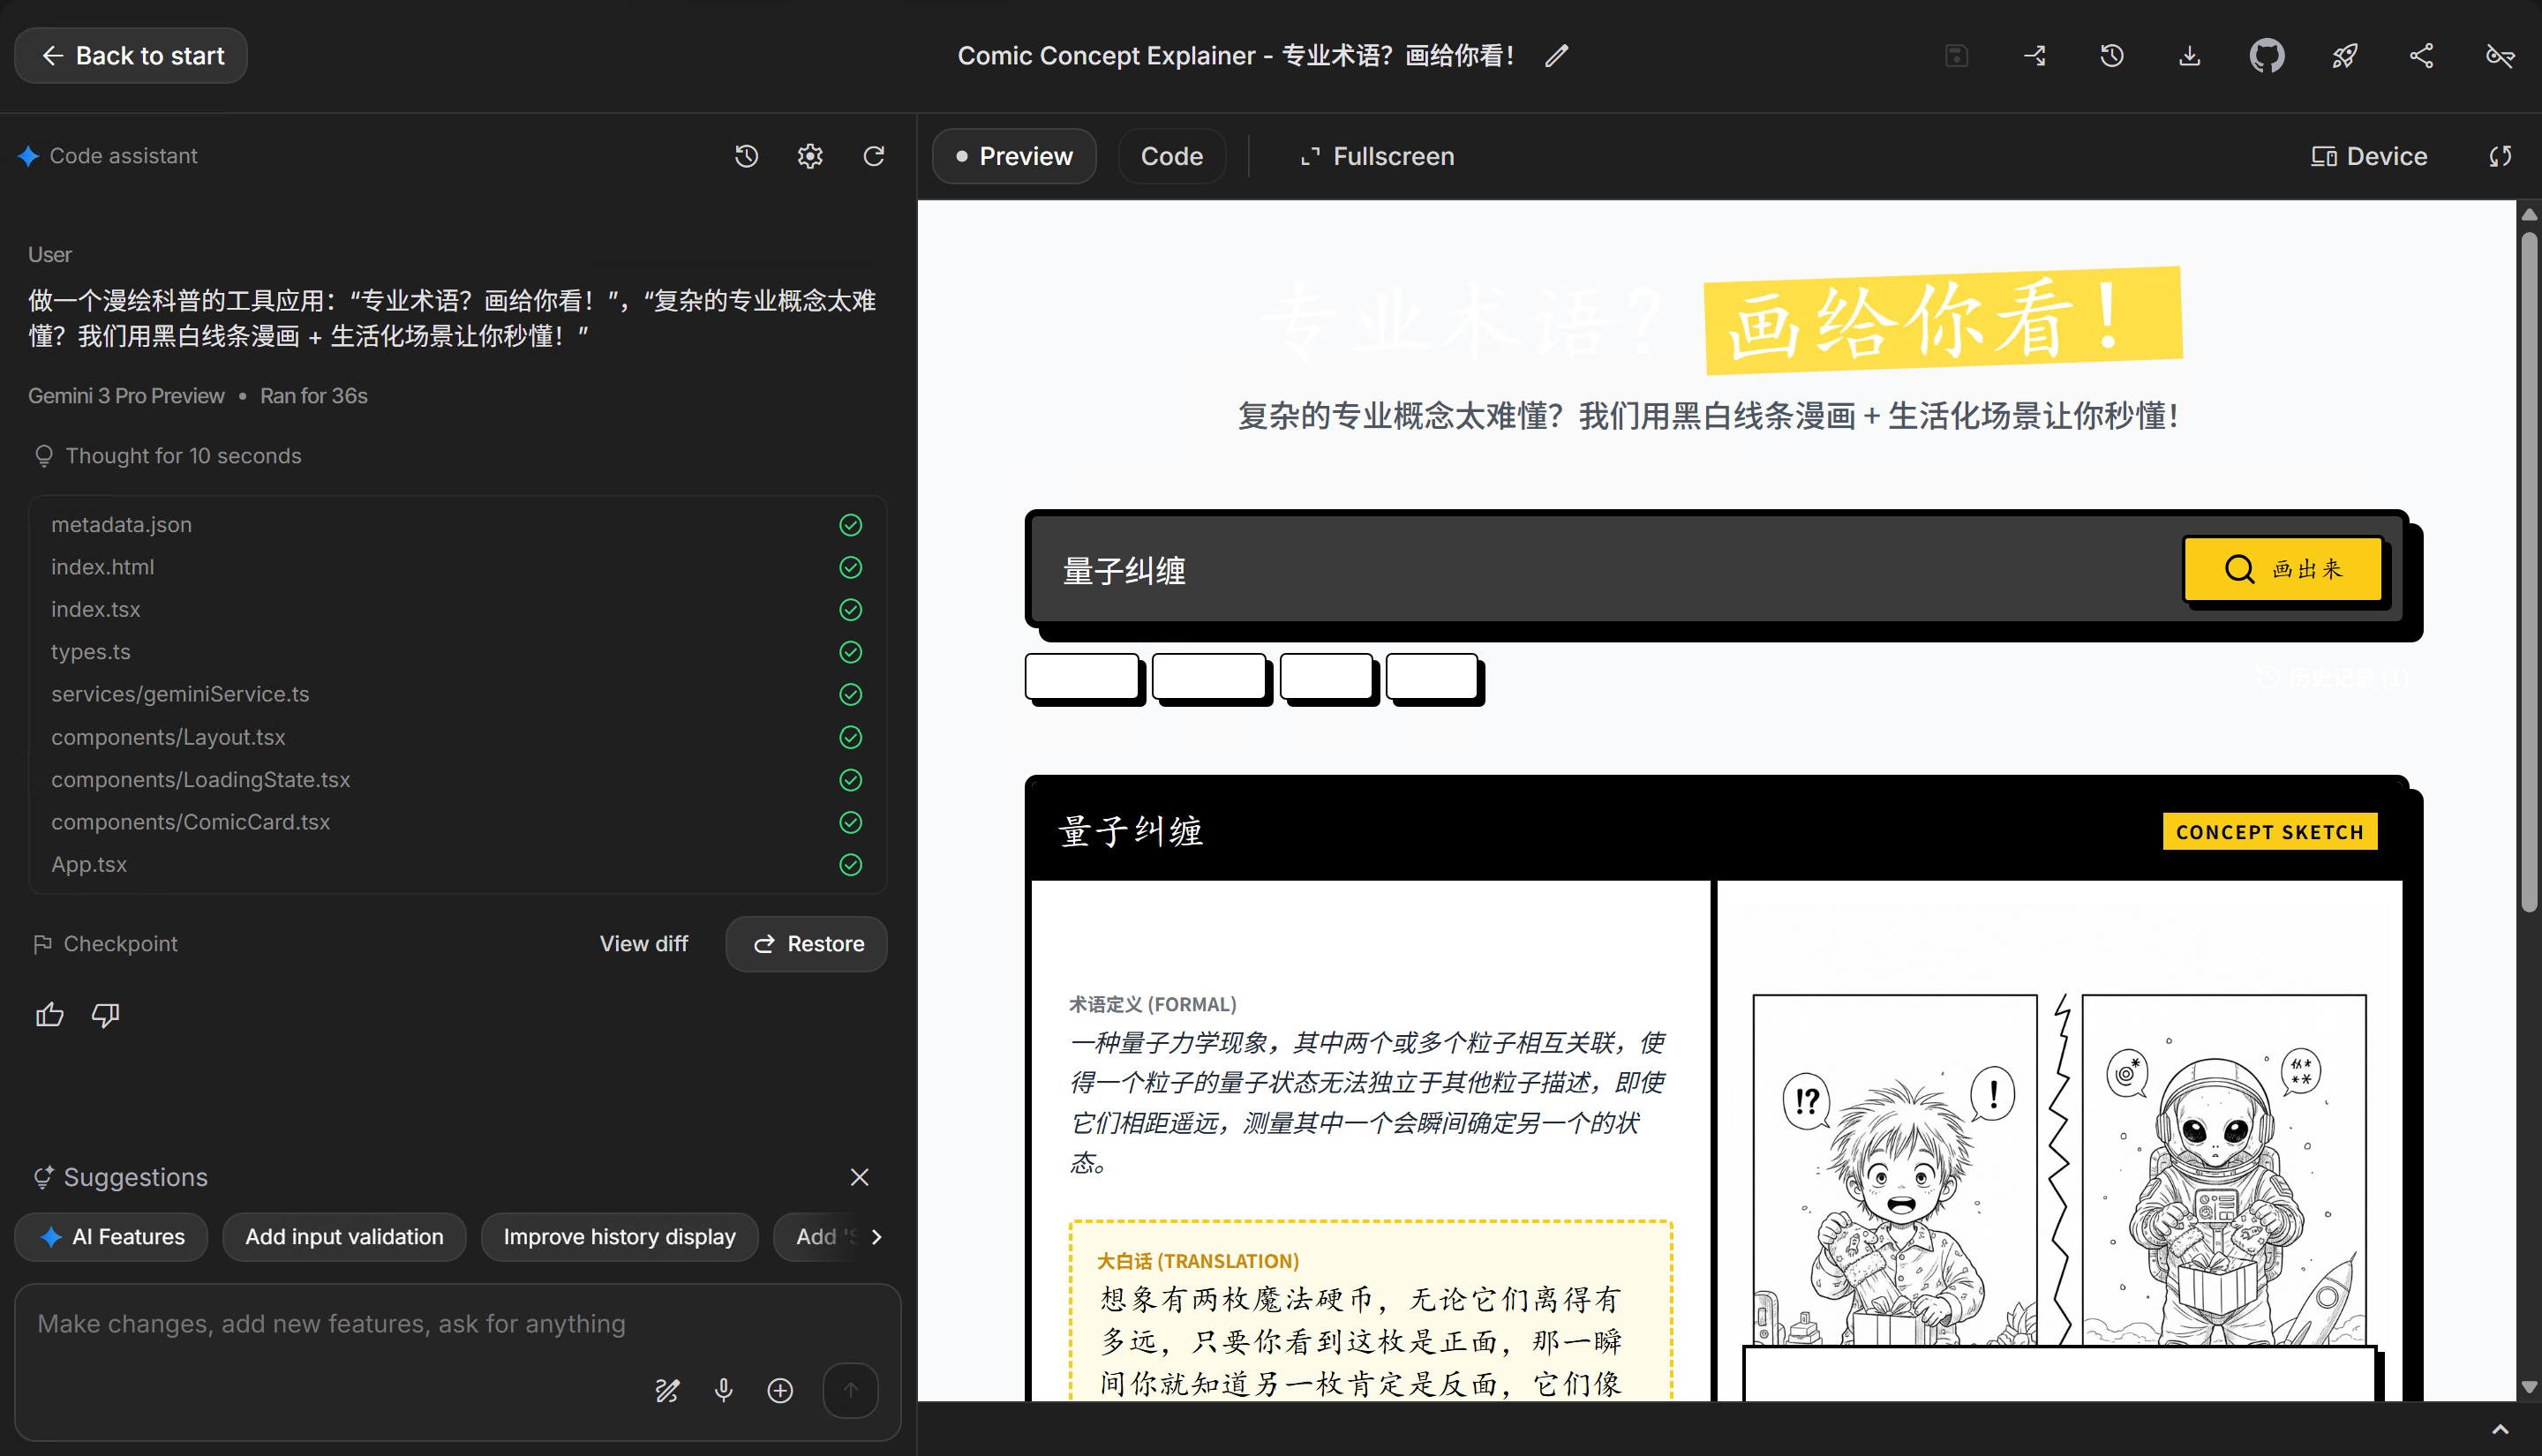Open index.tsx file row
The image size is (2542, 1456).
457,610
